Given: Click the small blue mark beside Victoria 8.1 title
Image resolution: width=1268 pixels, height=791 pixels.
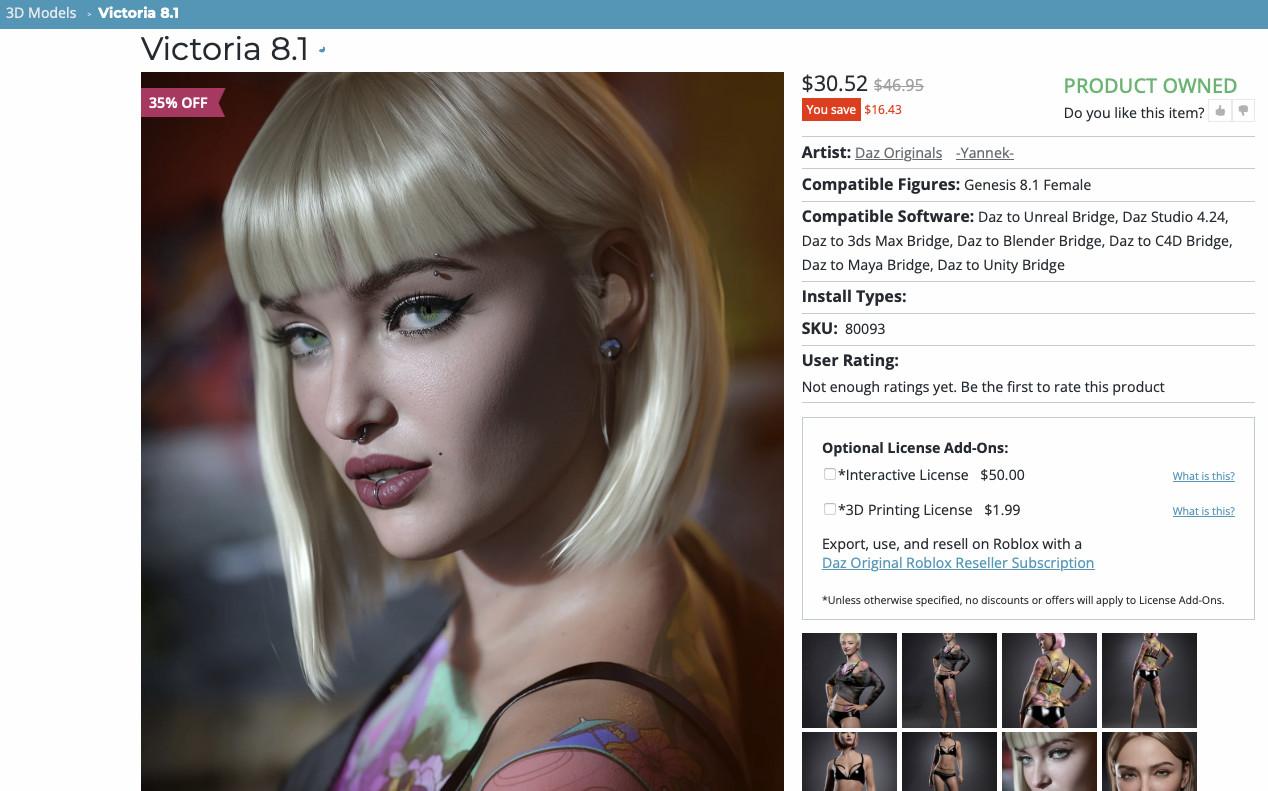Looking at the screenshot, I should tap(321, 49).
